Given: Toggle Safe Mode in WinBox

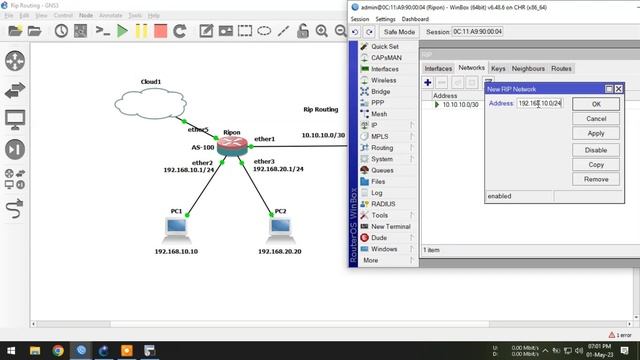Looking at the screenshot, I should [x=399, y=32].
